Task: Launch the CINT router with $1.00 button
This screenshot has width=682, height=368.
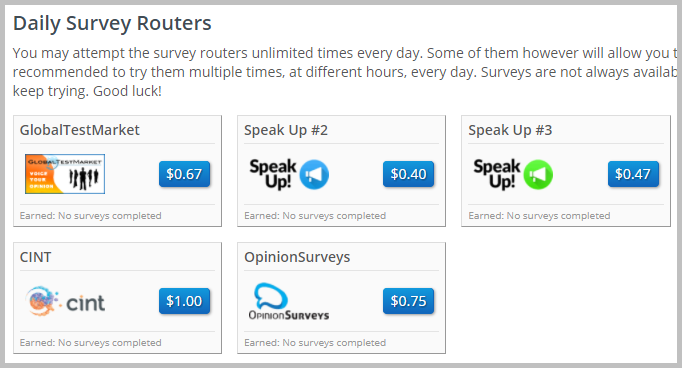Action: (184, 301)
